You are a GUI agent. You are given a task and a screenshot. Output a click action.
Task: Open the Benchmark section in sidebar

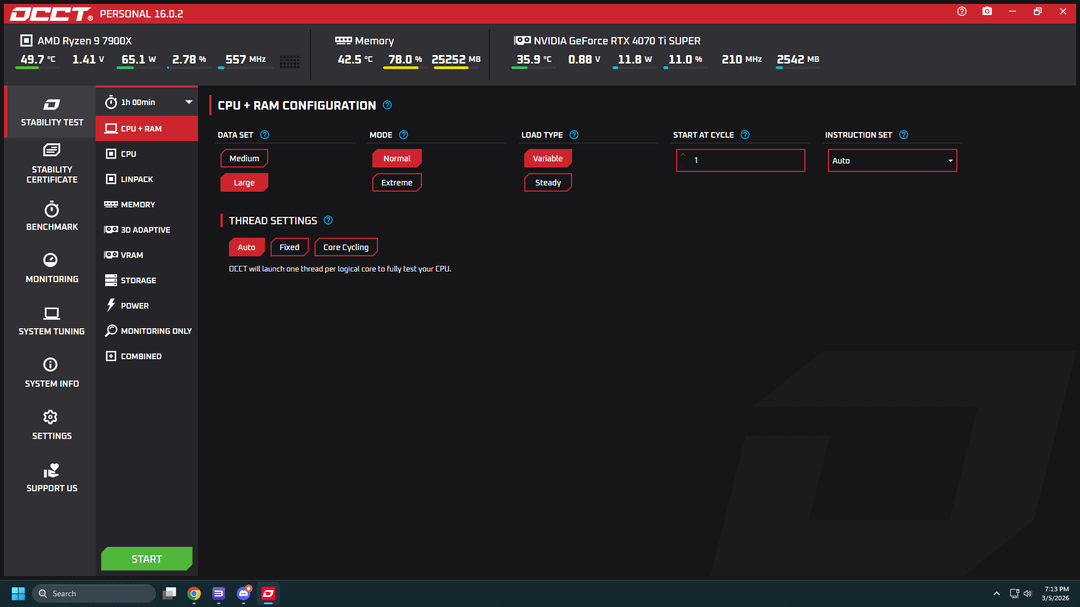pos(52,216)
